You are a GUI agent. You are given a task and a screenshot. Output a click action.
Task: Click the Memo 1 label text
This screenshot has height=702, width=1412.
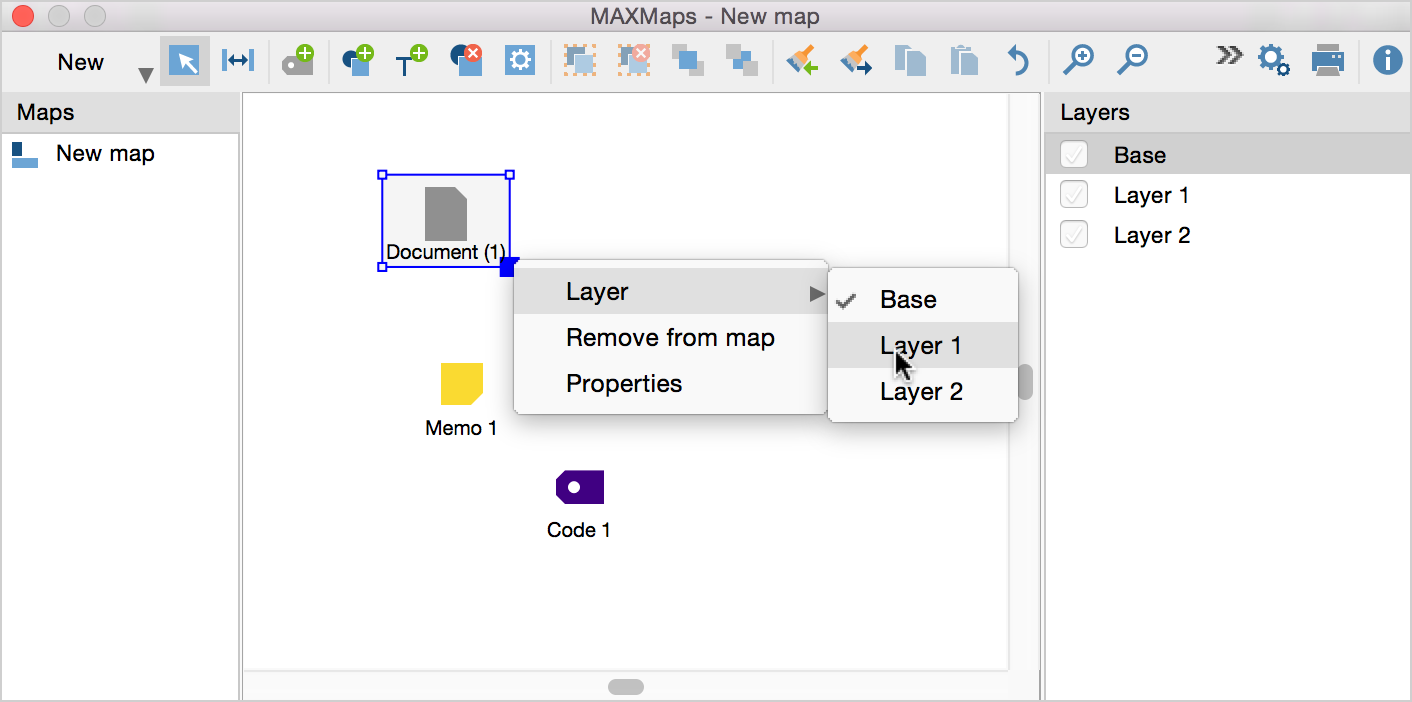point(461,428)
